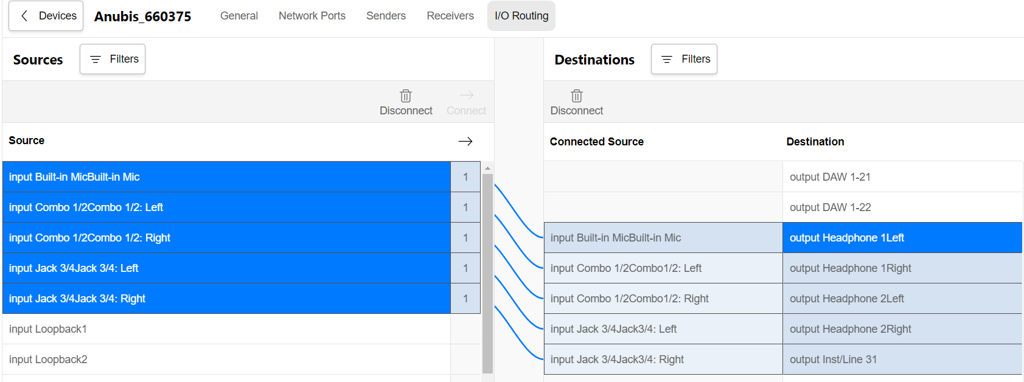1024x382 pixels.
Task: Click the Source column header
Action: point(27,140)
